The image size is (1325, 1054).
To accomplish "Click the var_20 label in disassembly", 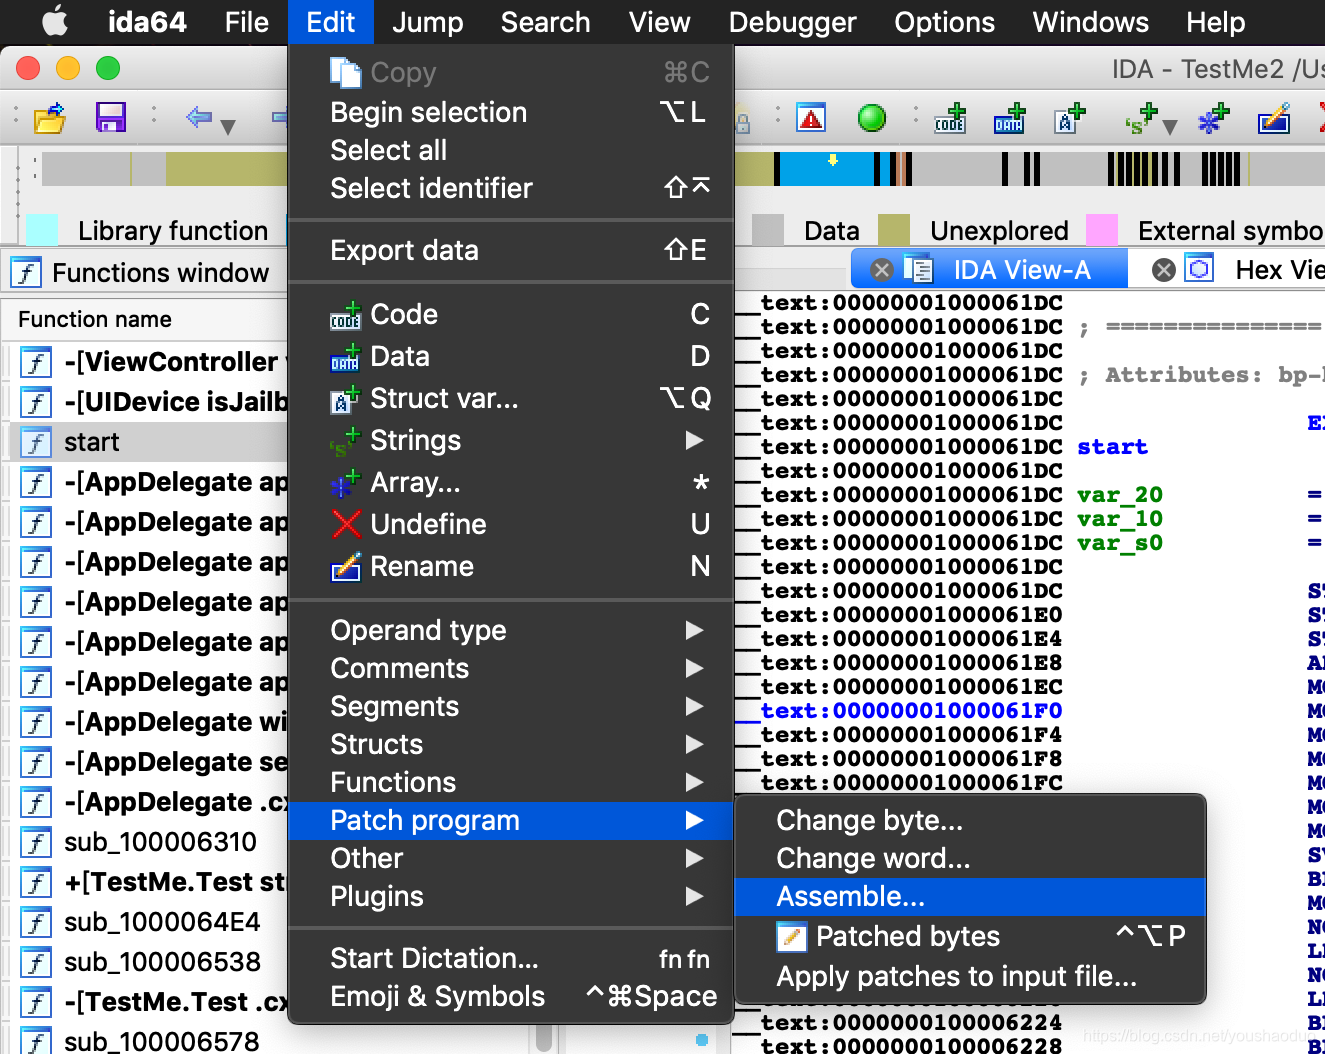I will [x=1120, y=495].
